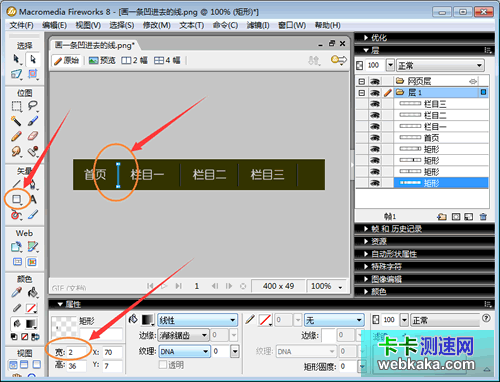Select the Pointer tool

click(x=16, y=59)
